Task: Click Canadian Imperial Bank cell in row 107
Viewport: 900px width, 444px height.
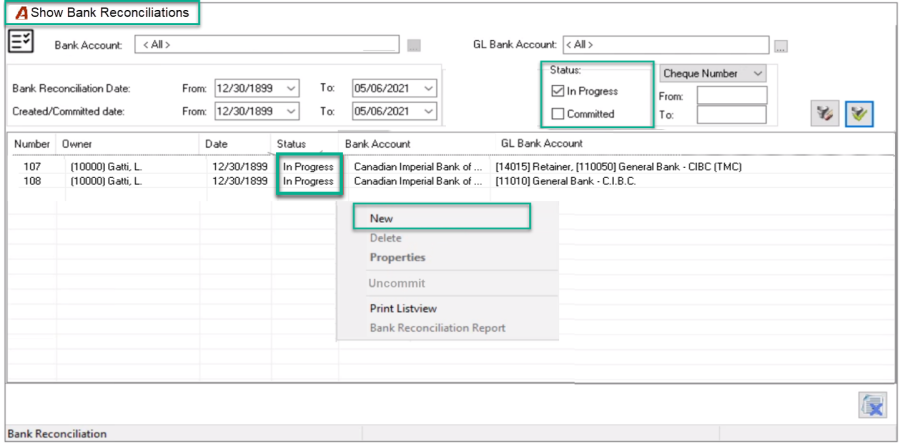Action: pyautogui.click(x=418, y=167)
